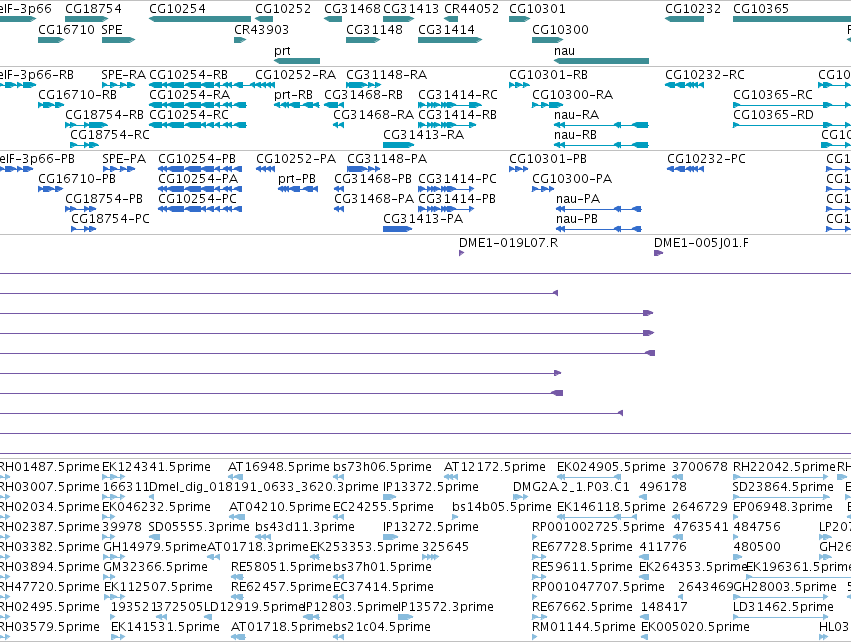Select the SPE-PA protein feature
851x642 pixels.
[x=118, y=169]
